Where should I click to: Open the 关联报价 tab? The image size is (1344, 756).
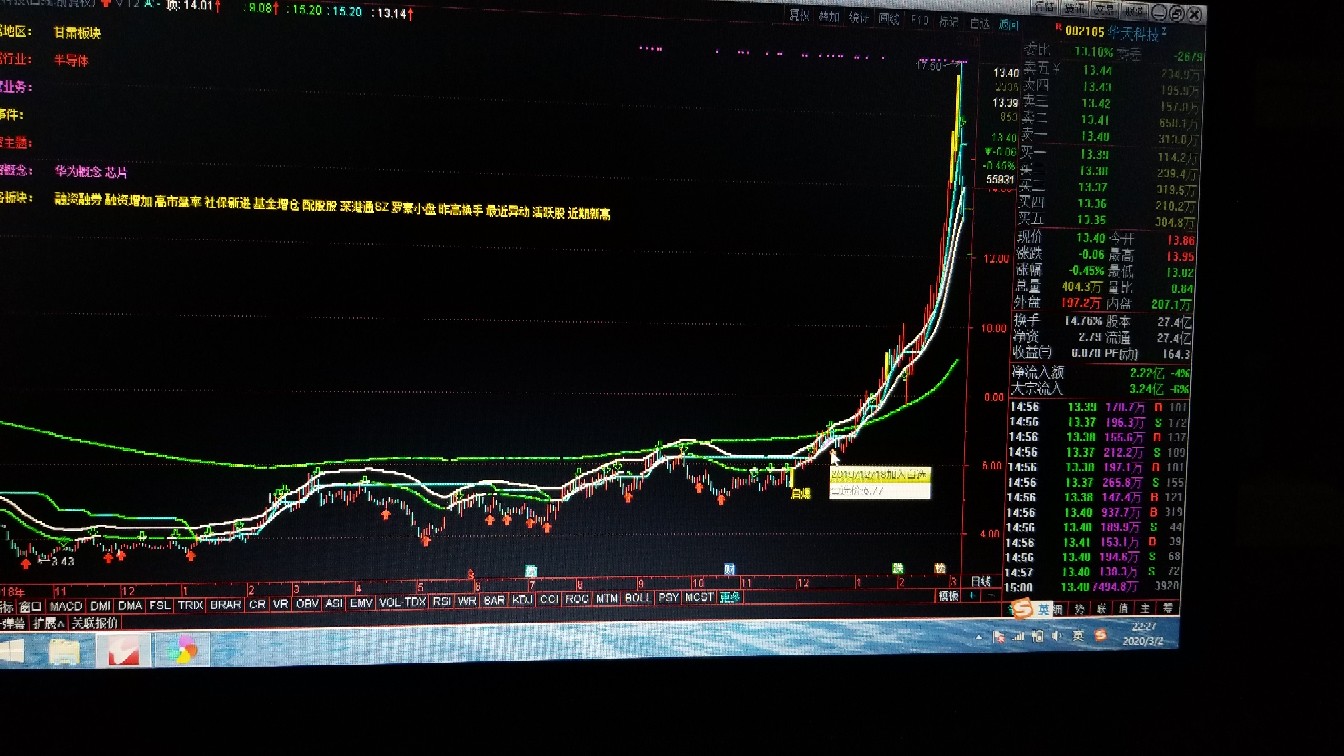coord(94,622)
